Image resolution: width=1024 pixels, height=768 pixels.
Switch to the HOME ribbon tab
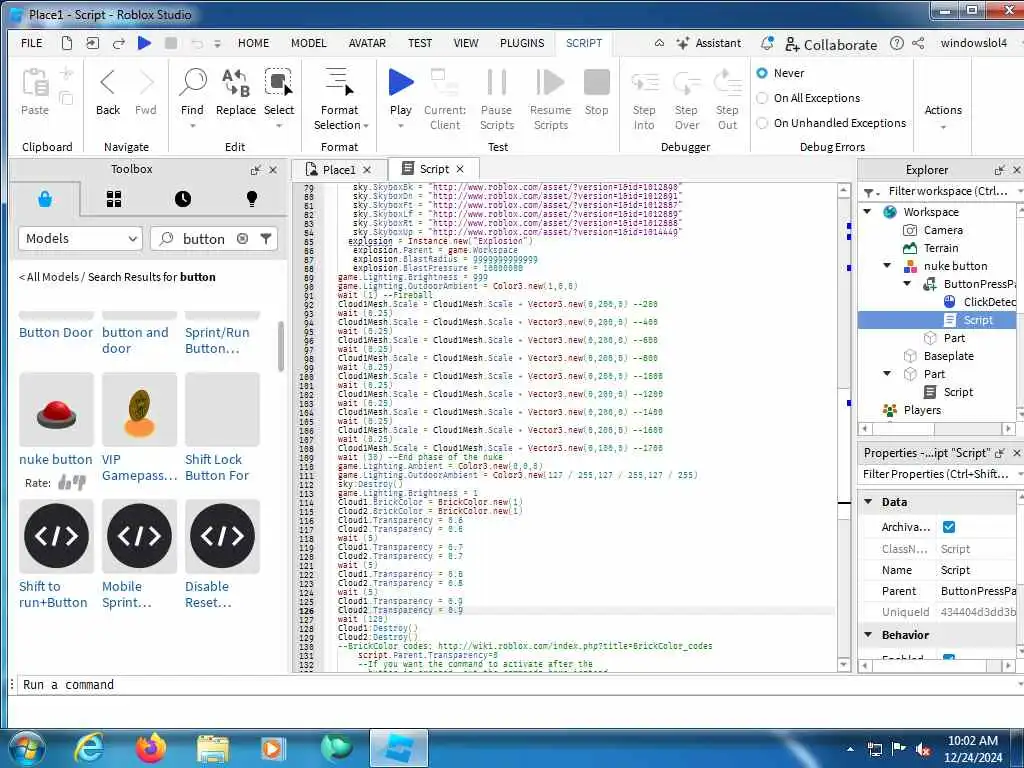tap(253, 43)
